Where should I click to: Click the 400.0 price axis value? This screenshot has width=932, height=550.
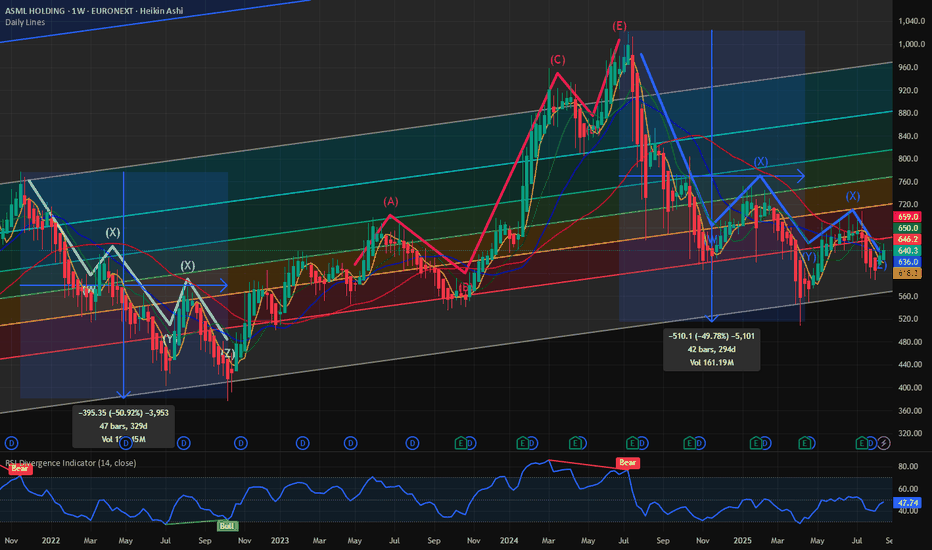pyautogui.click(x=911, y=388)
